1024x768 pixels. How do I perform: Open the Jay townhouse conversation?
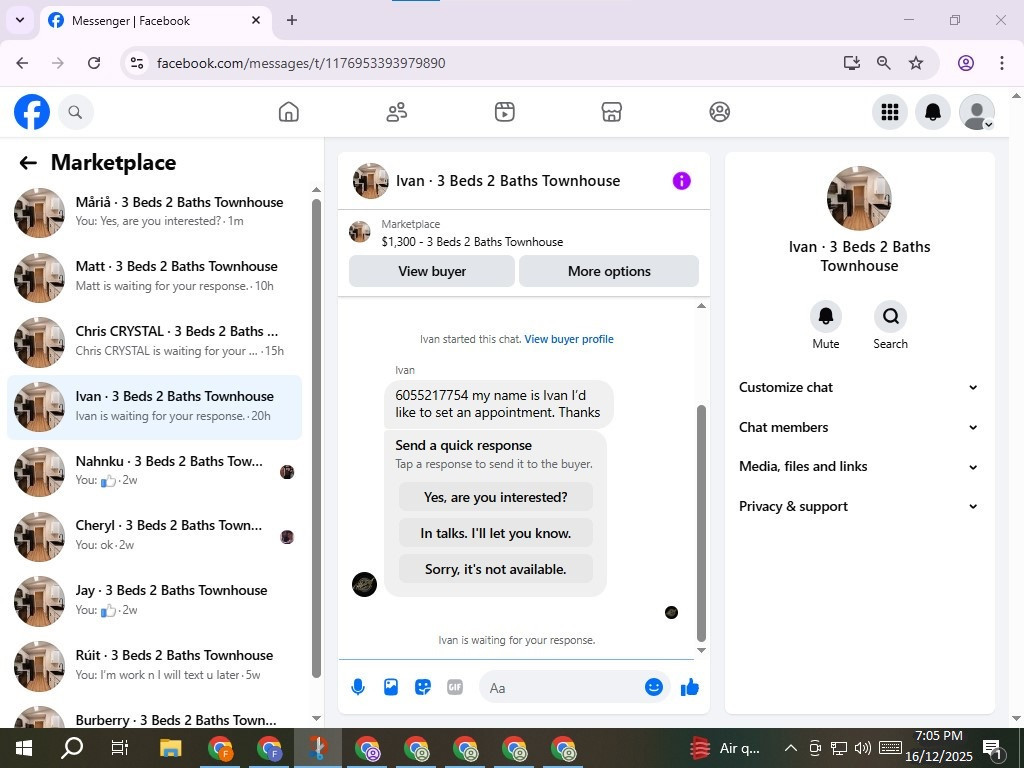155,600
